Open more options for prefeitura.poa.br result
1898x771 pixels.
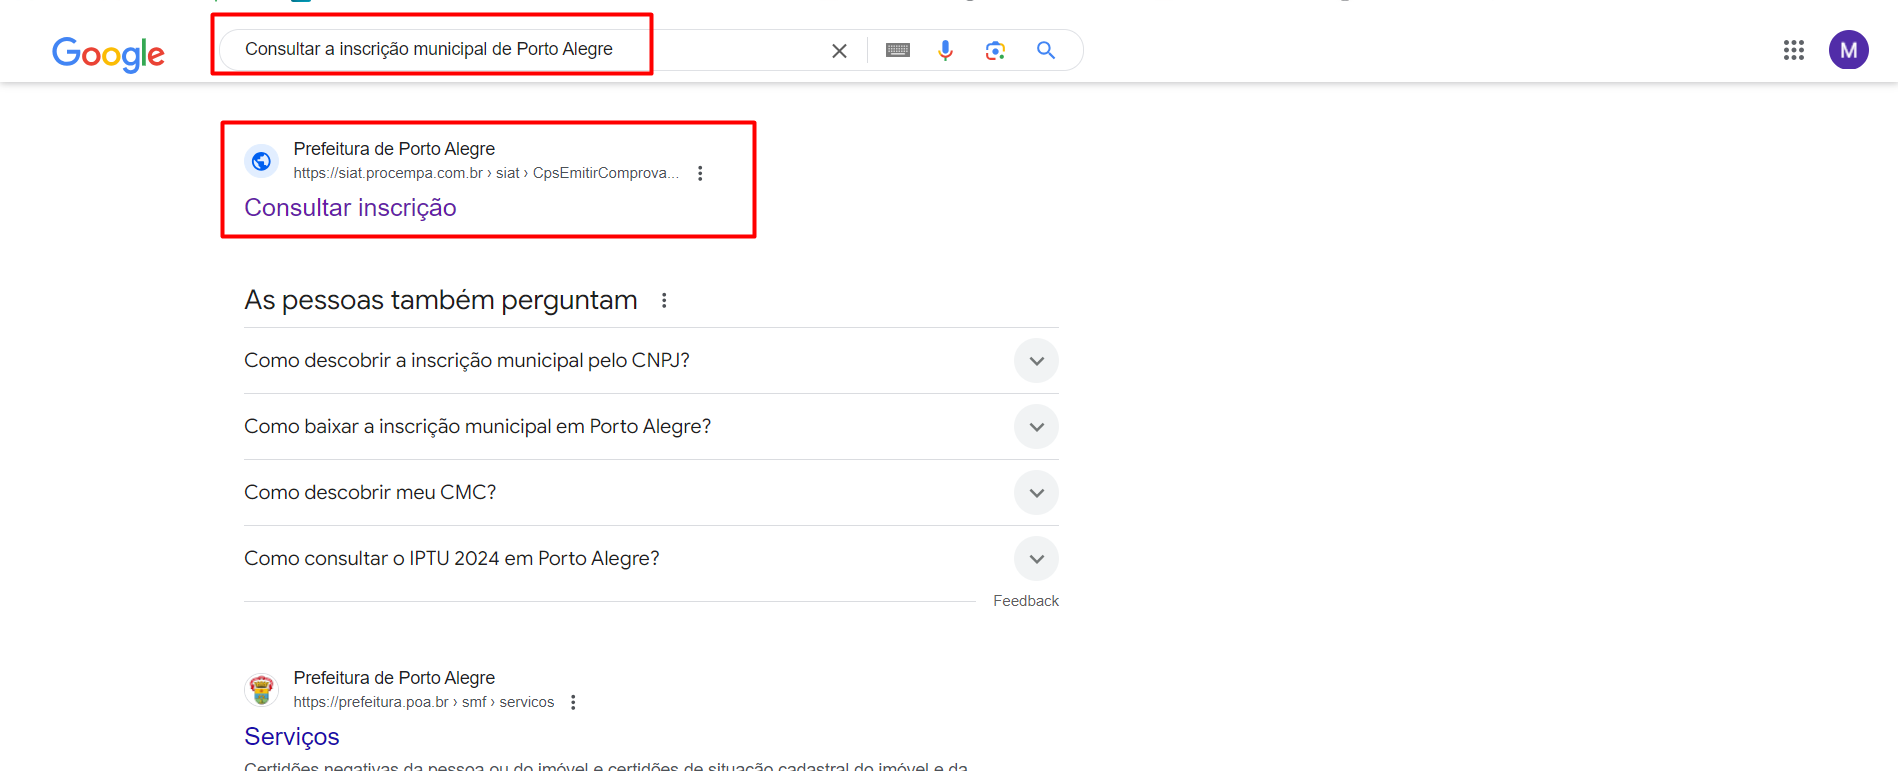(x=573, y=702)
